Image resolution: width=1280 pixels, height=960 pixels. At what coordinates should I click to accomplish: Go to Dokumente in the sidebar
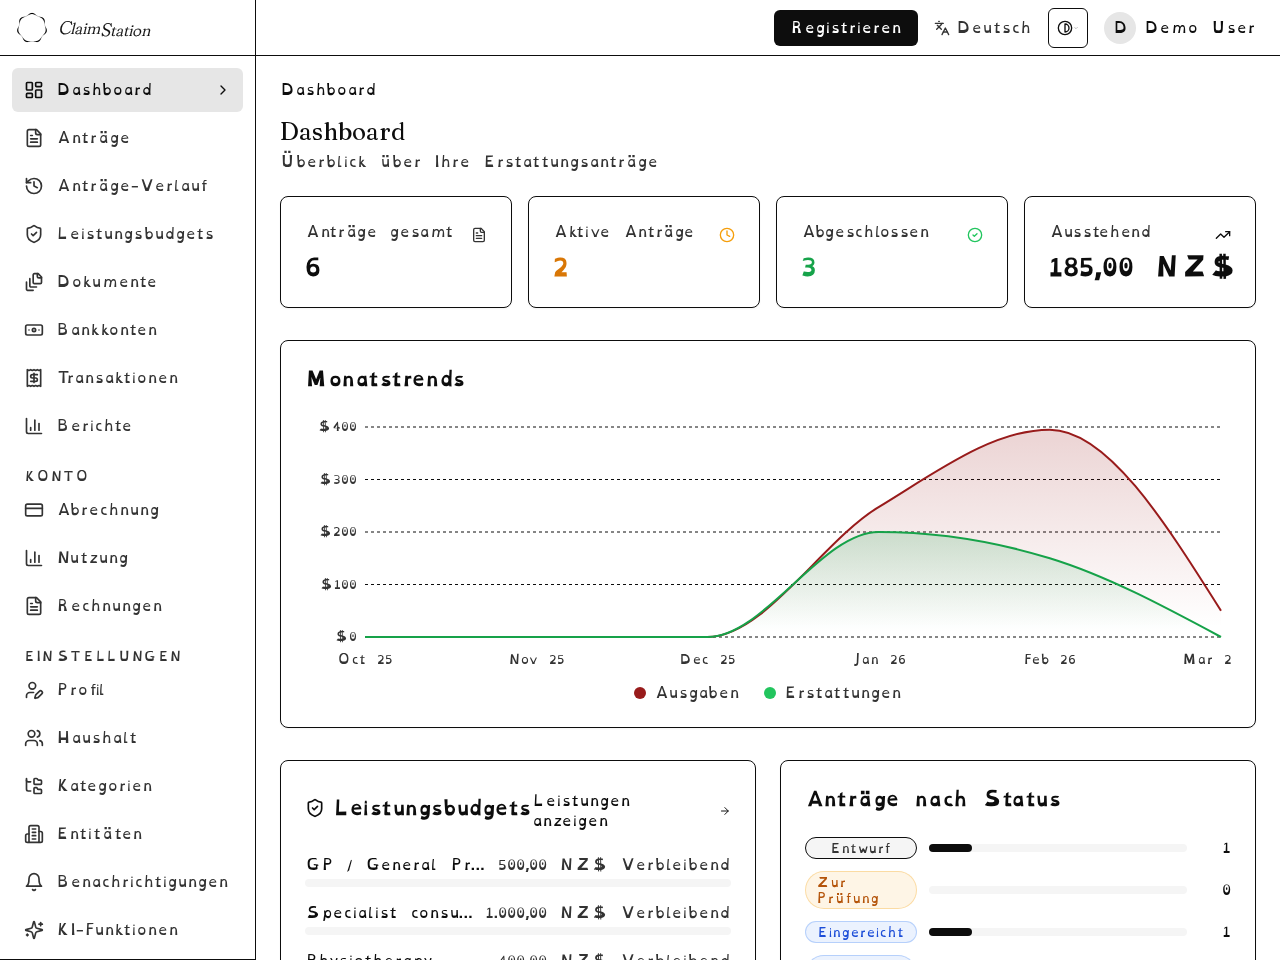[x=127, y=282]
